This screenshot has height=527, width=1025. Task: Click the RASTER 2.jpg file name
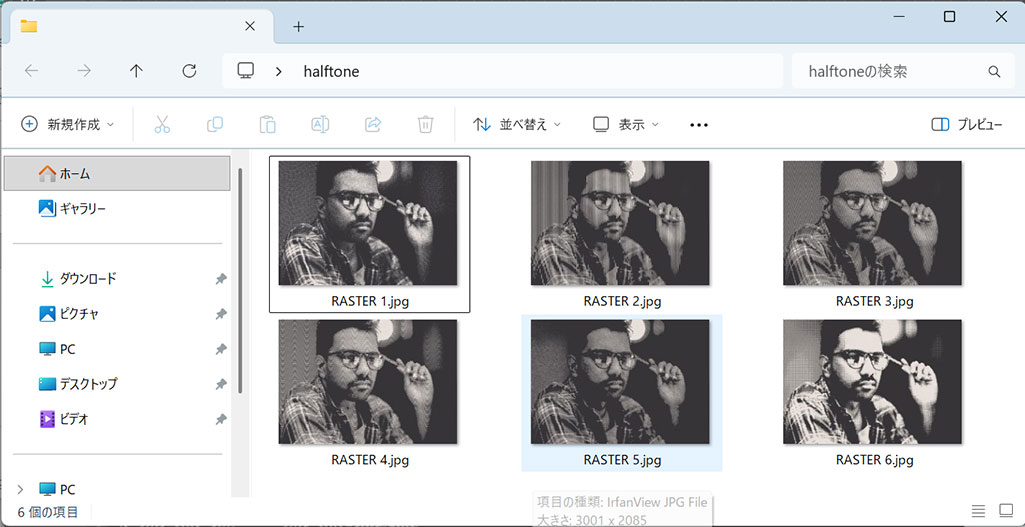pyautogui.click(x=622, y=301)
